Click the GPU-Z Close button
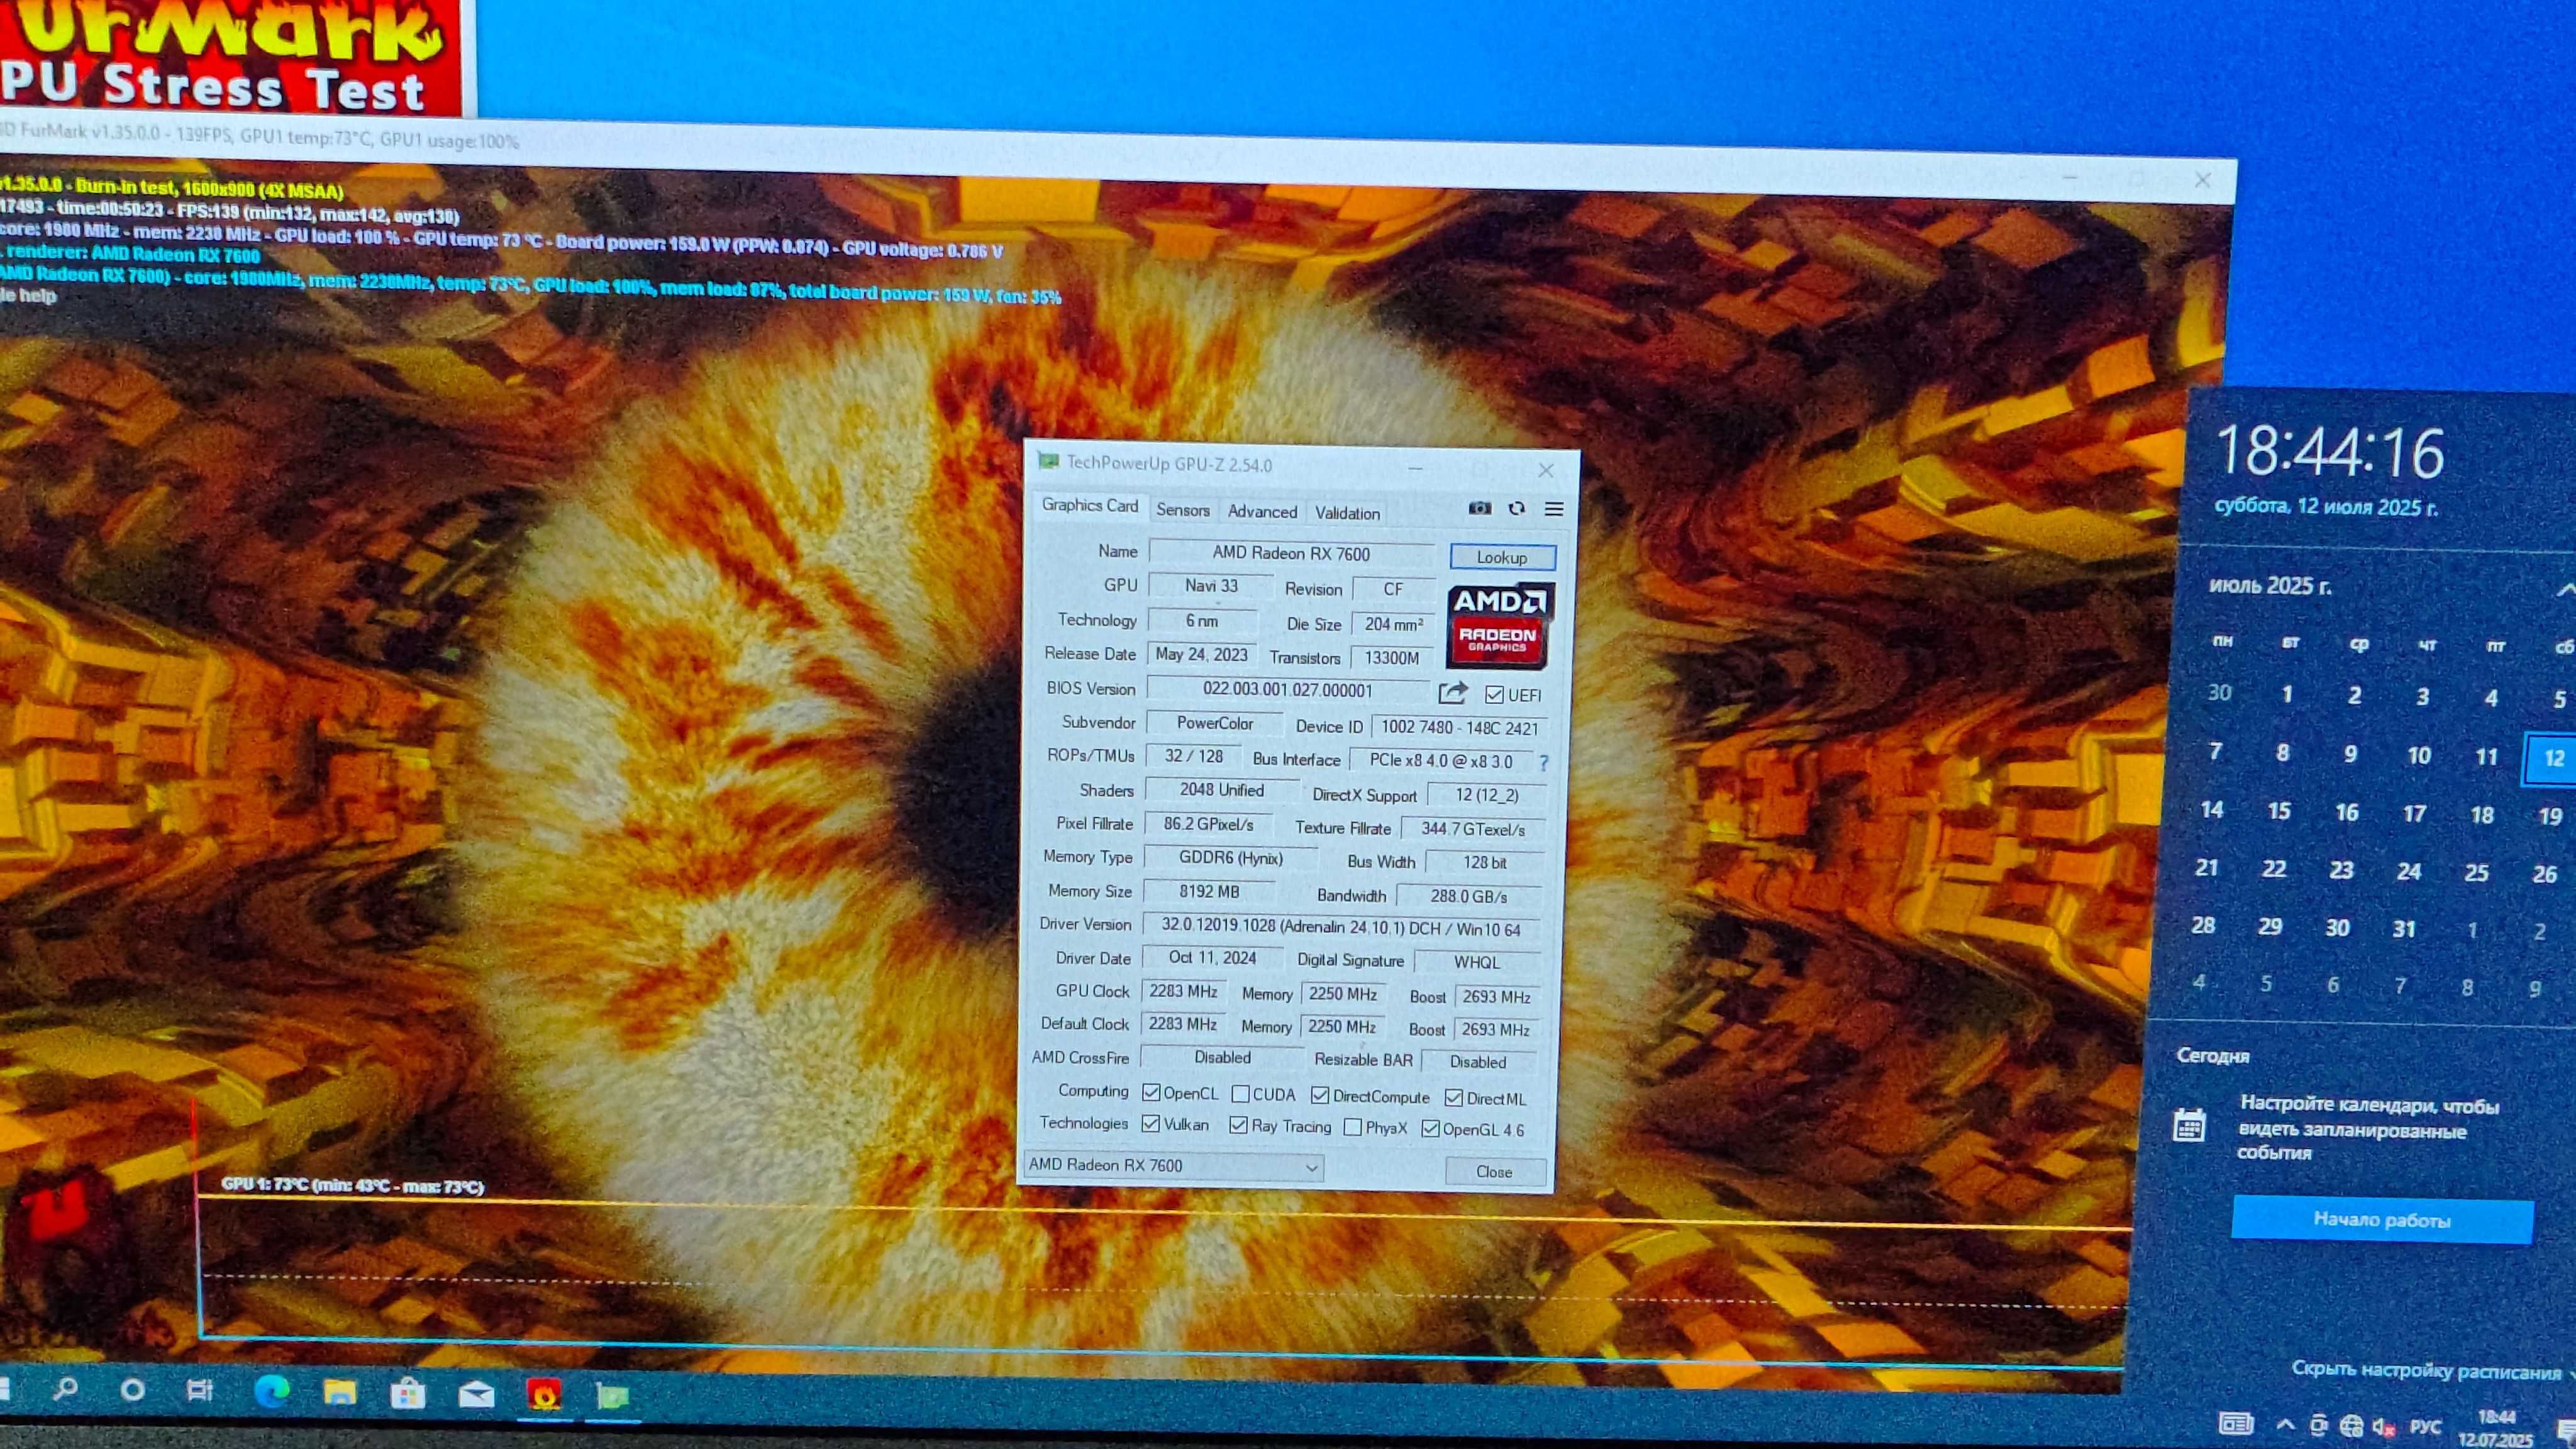 (1494, 1172)
